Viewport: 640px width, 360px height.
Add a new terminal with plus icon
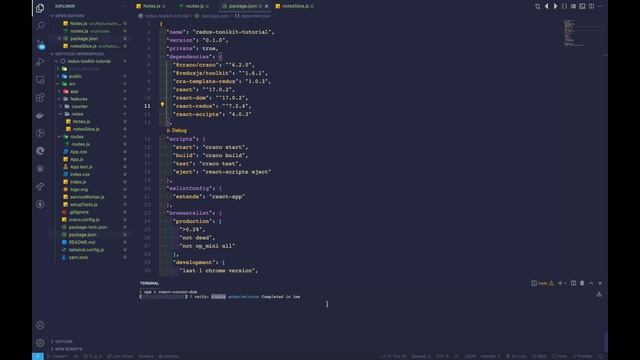pyautogui.click(x=560, y=283)
